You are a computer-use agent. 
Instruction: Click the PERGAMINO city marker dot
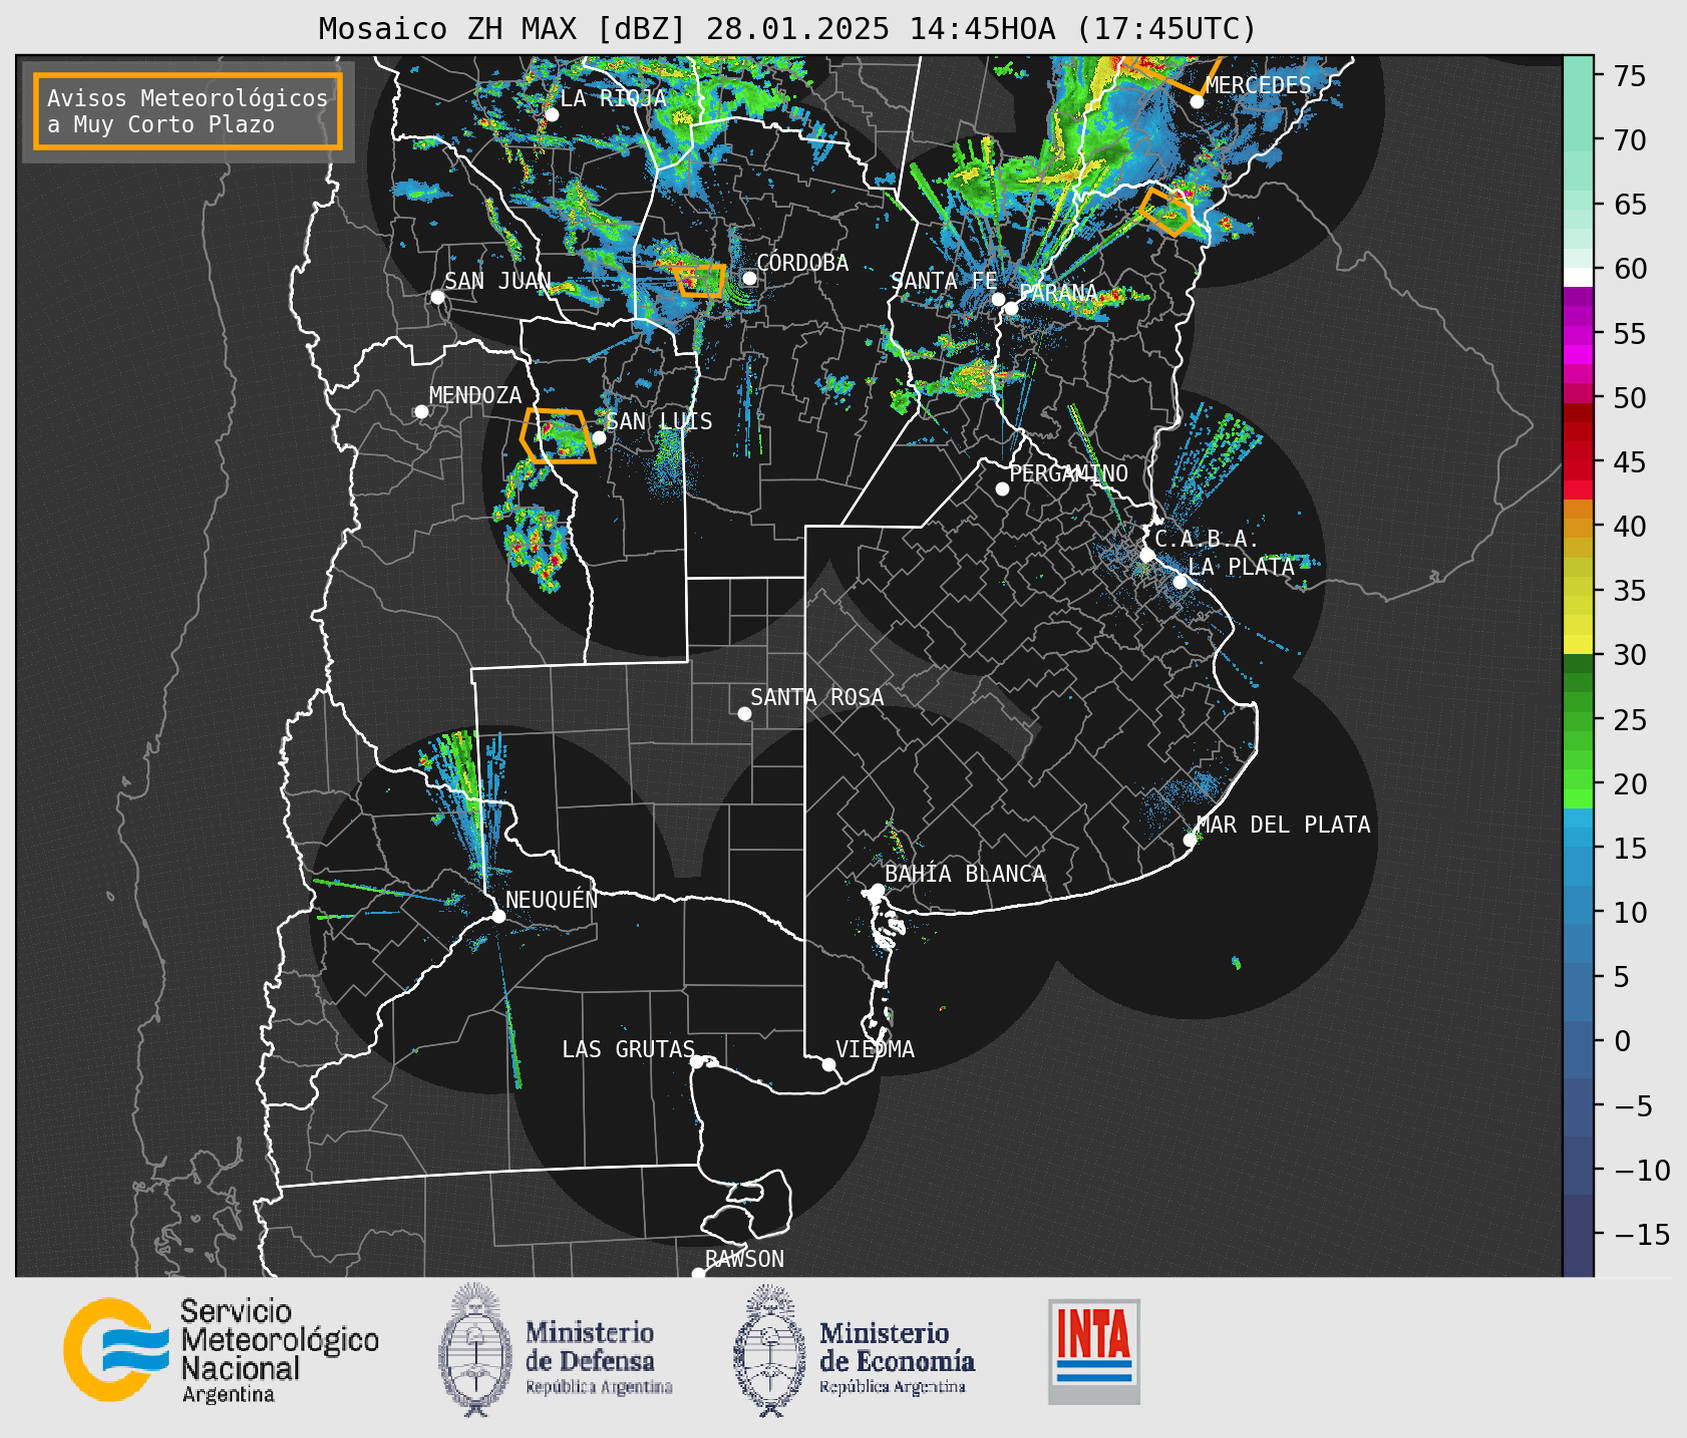pos(1002,489)
